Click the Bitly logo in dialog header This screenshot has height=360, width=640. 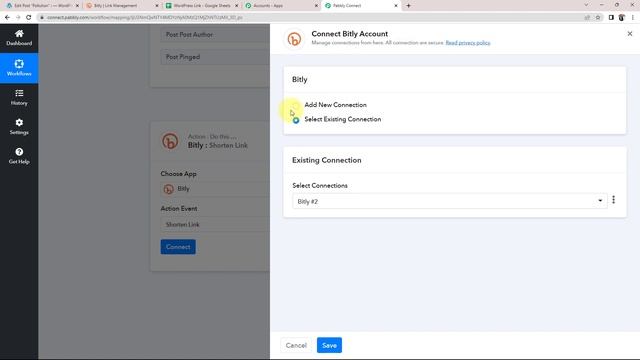coord(294,39)
